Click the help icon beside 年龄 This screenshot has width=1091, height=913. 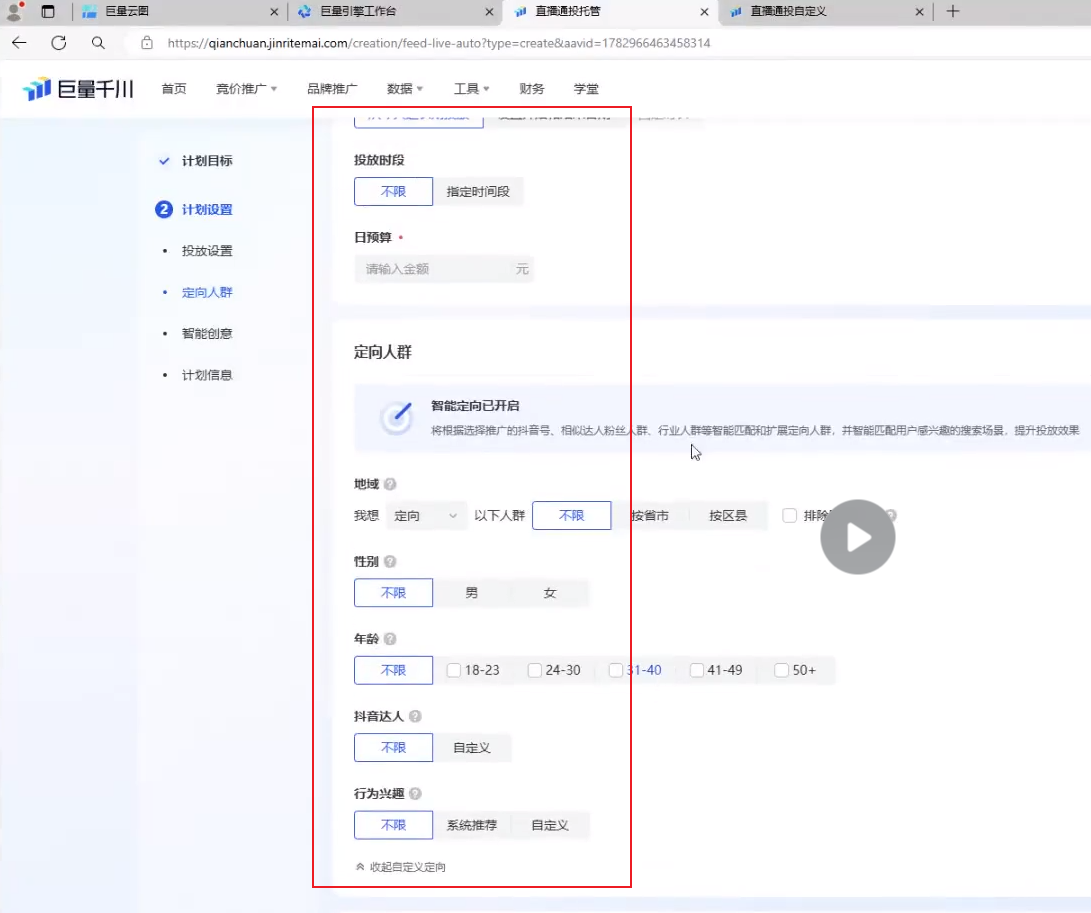tap(390, 639)
